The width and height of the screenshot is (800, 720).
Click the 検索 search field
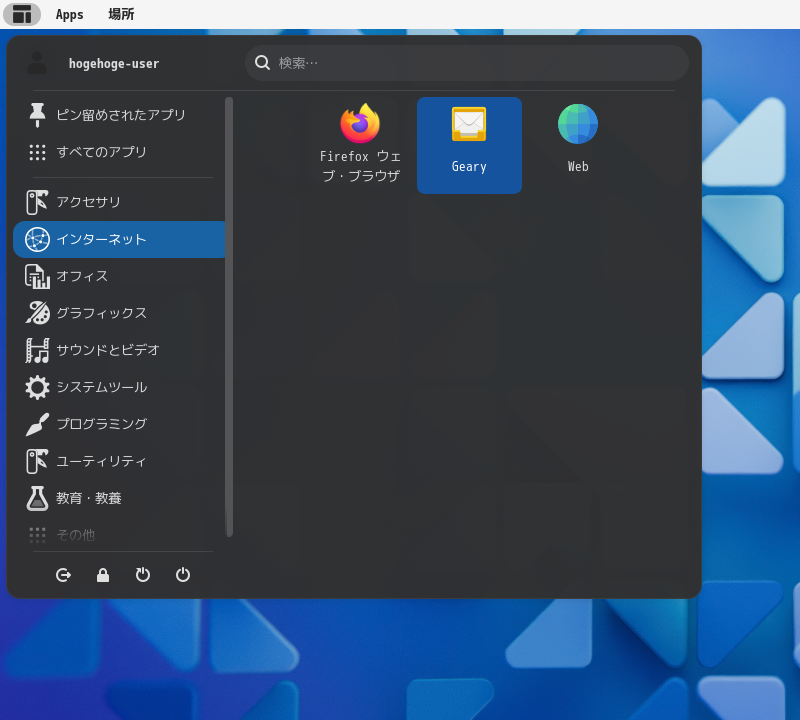pos(466,63)
